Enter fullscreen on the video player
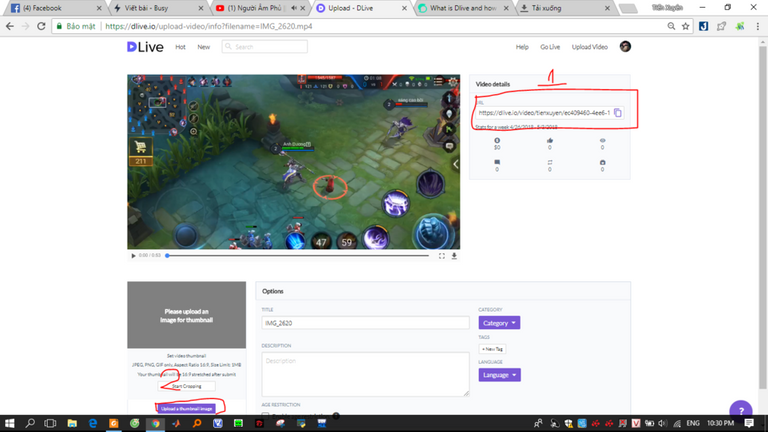Viewport: 768px width, 432px height. pos(441,256)
